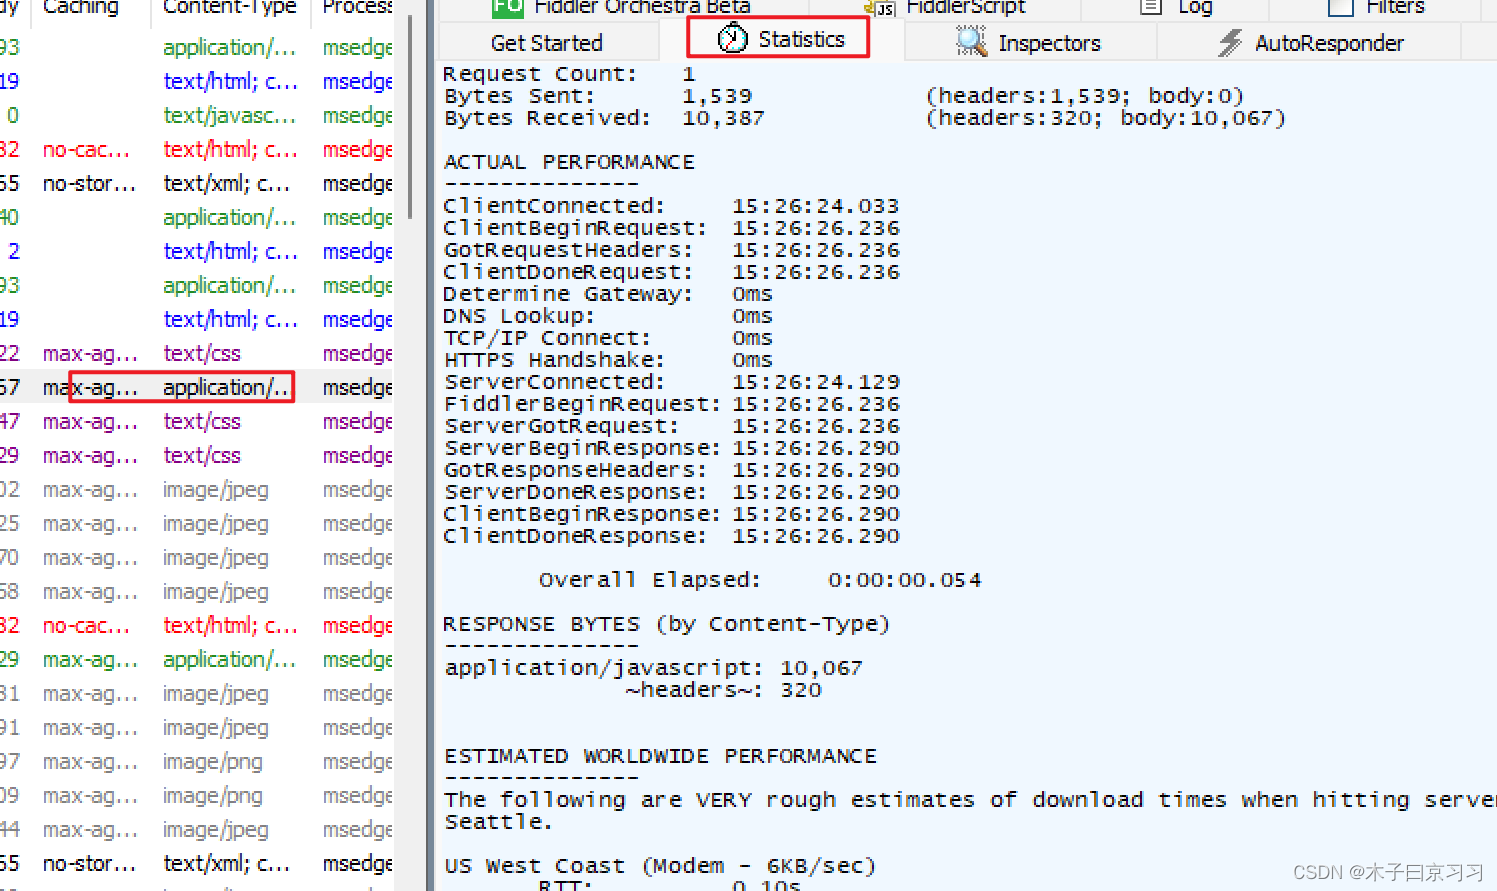1497x891 pixels.
Task: Click the 'ESTIMATED WORLDWIDE PERFORMANCE' heading
Action: click(x=660, y=756)
